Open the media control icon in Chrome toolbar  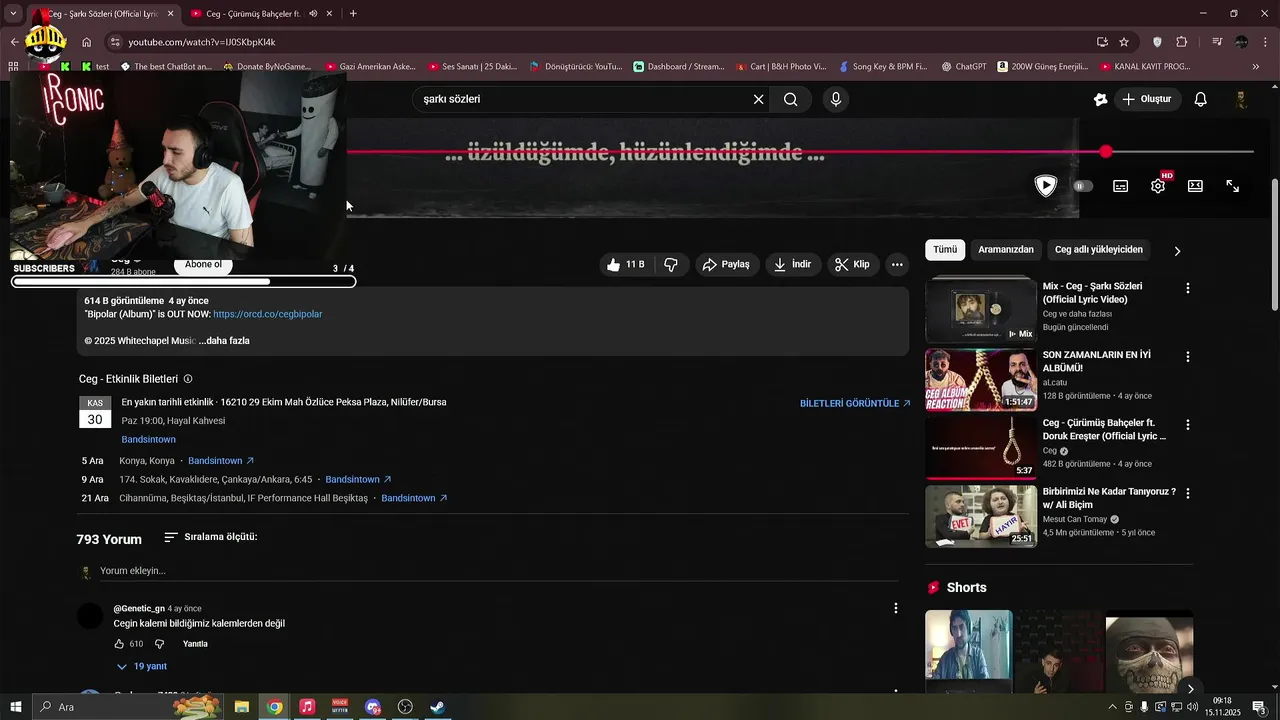pyautogui.click(x=1217, y=42)
